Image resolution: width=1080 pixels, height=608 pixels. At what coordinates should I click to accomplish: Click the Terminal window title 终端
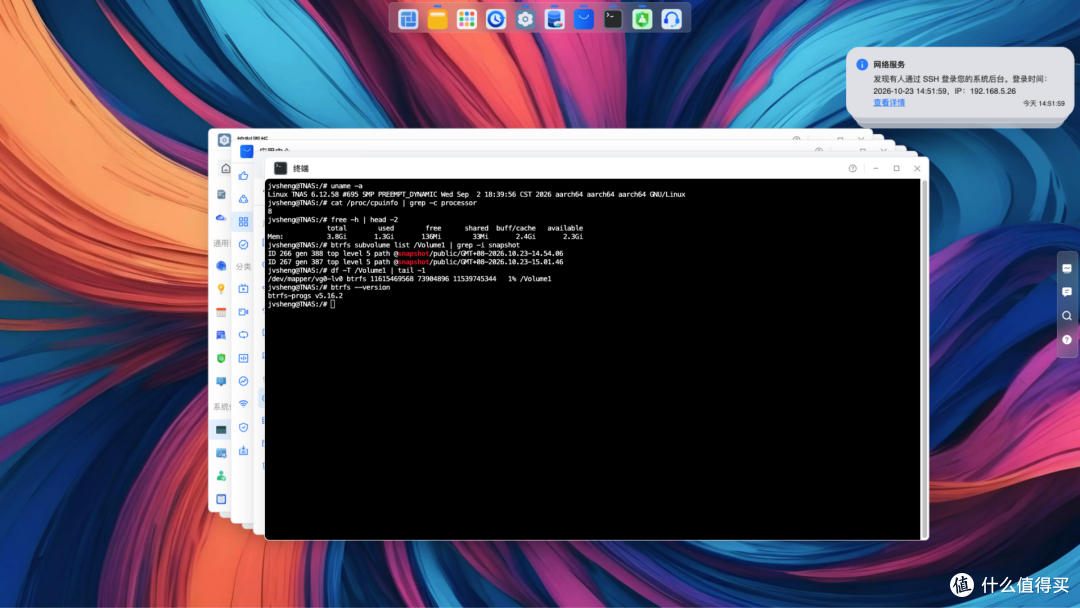301,168
